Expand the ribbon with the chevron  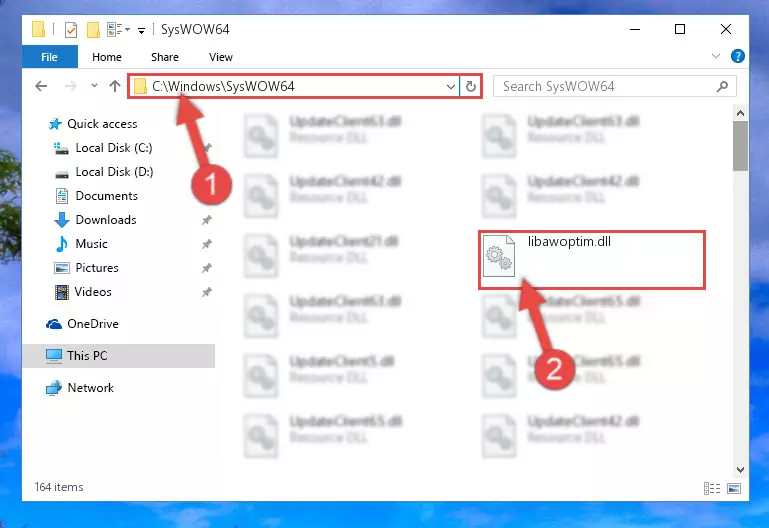716,56
